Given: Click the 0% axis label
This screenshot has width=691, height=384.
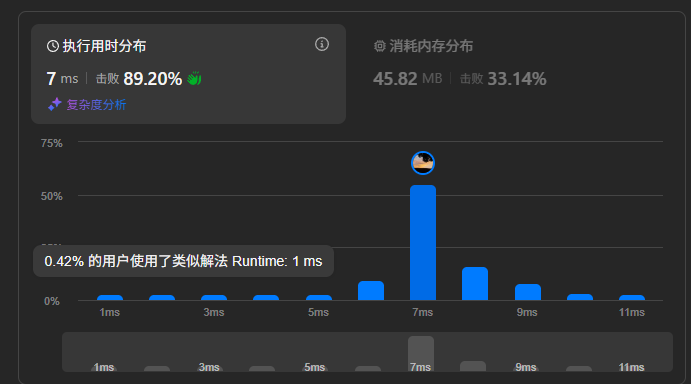Looking at the screenshot, I should 52,301.
